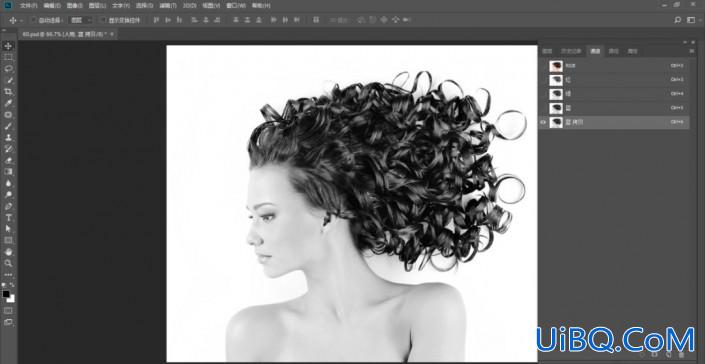Screen dimensions: 705x364
Task: Select the Path Selection tool
Action: pos(9,229)
